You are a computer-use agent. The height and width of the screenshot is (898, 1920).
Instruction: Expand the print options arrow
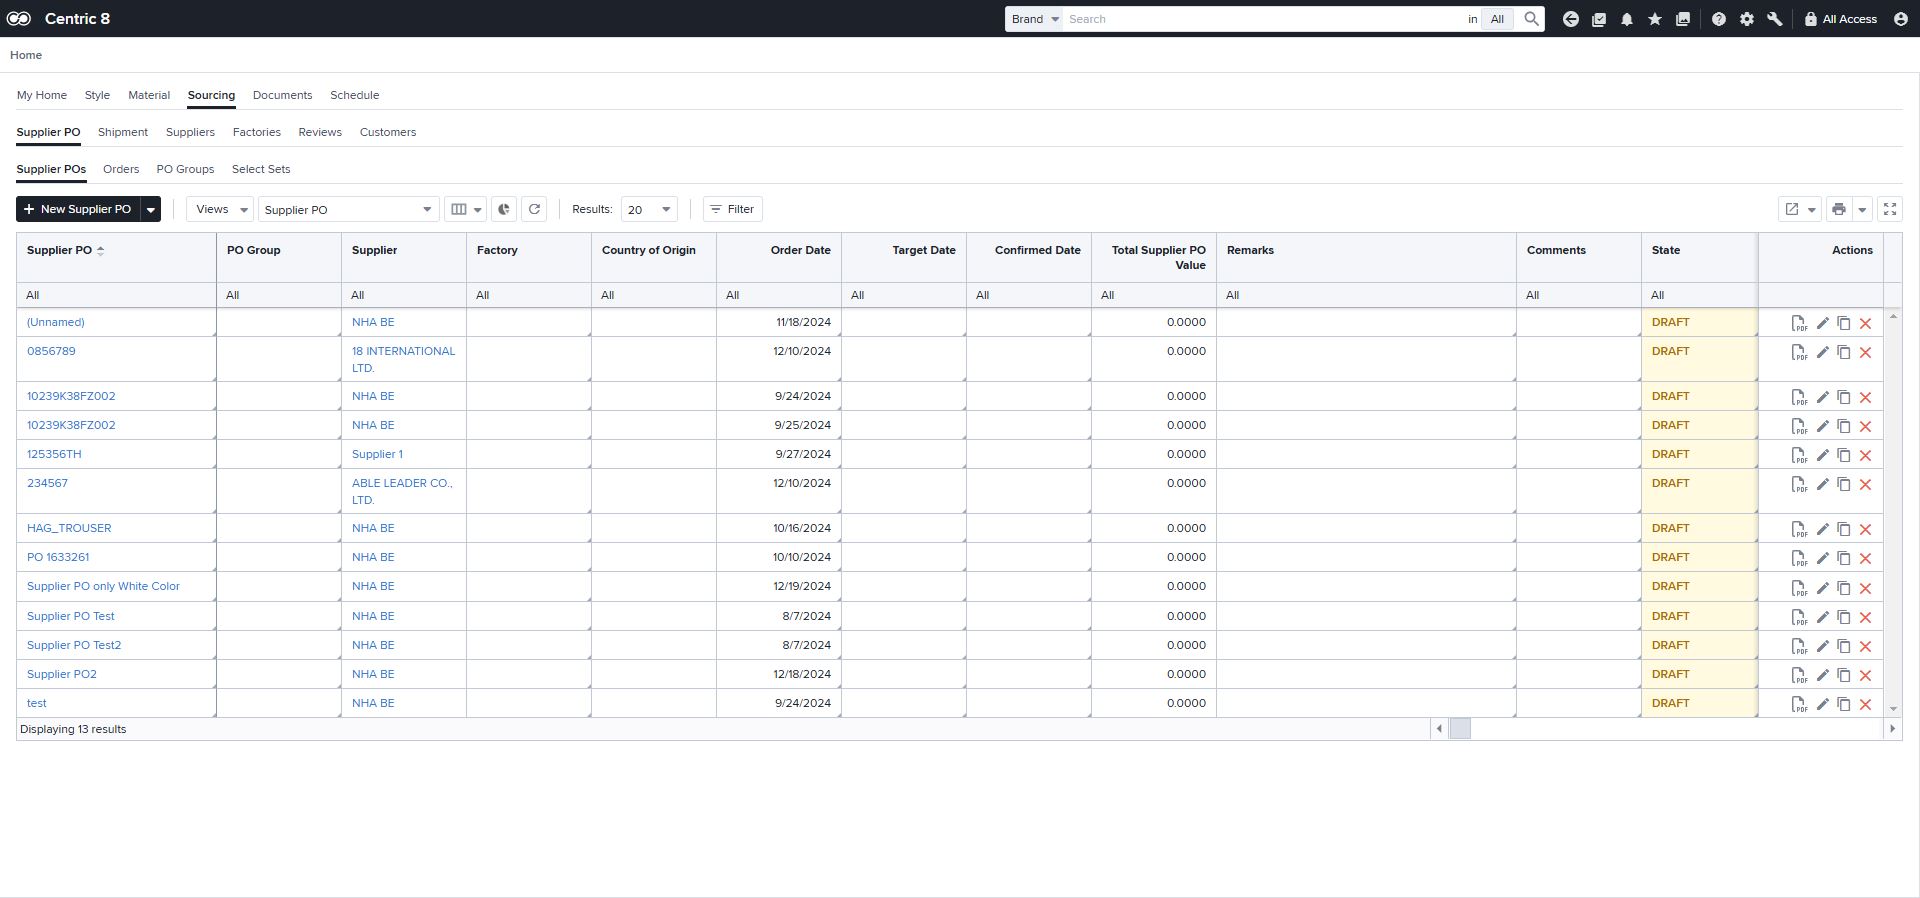(1862, 209)
